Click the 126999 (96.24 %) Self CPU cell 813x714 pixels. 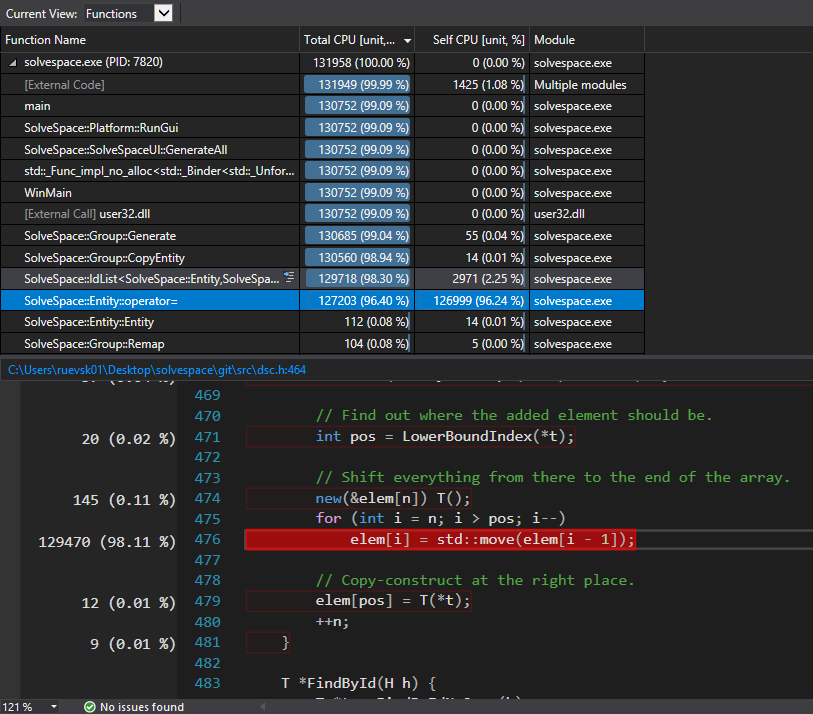click(x=472, y=300)
